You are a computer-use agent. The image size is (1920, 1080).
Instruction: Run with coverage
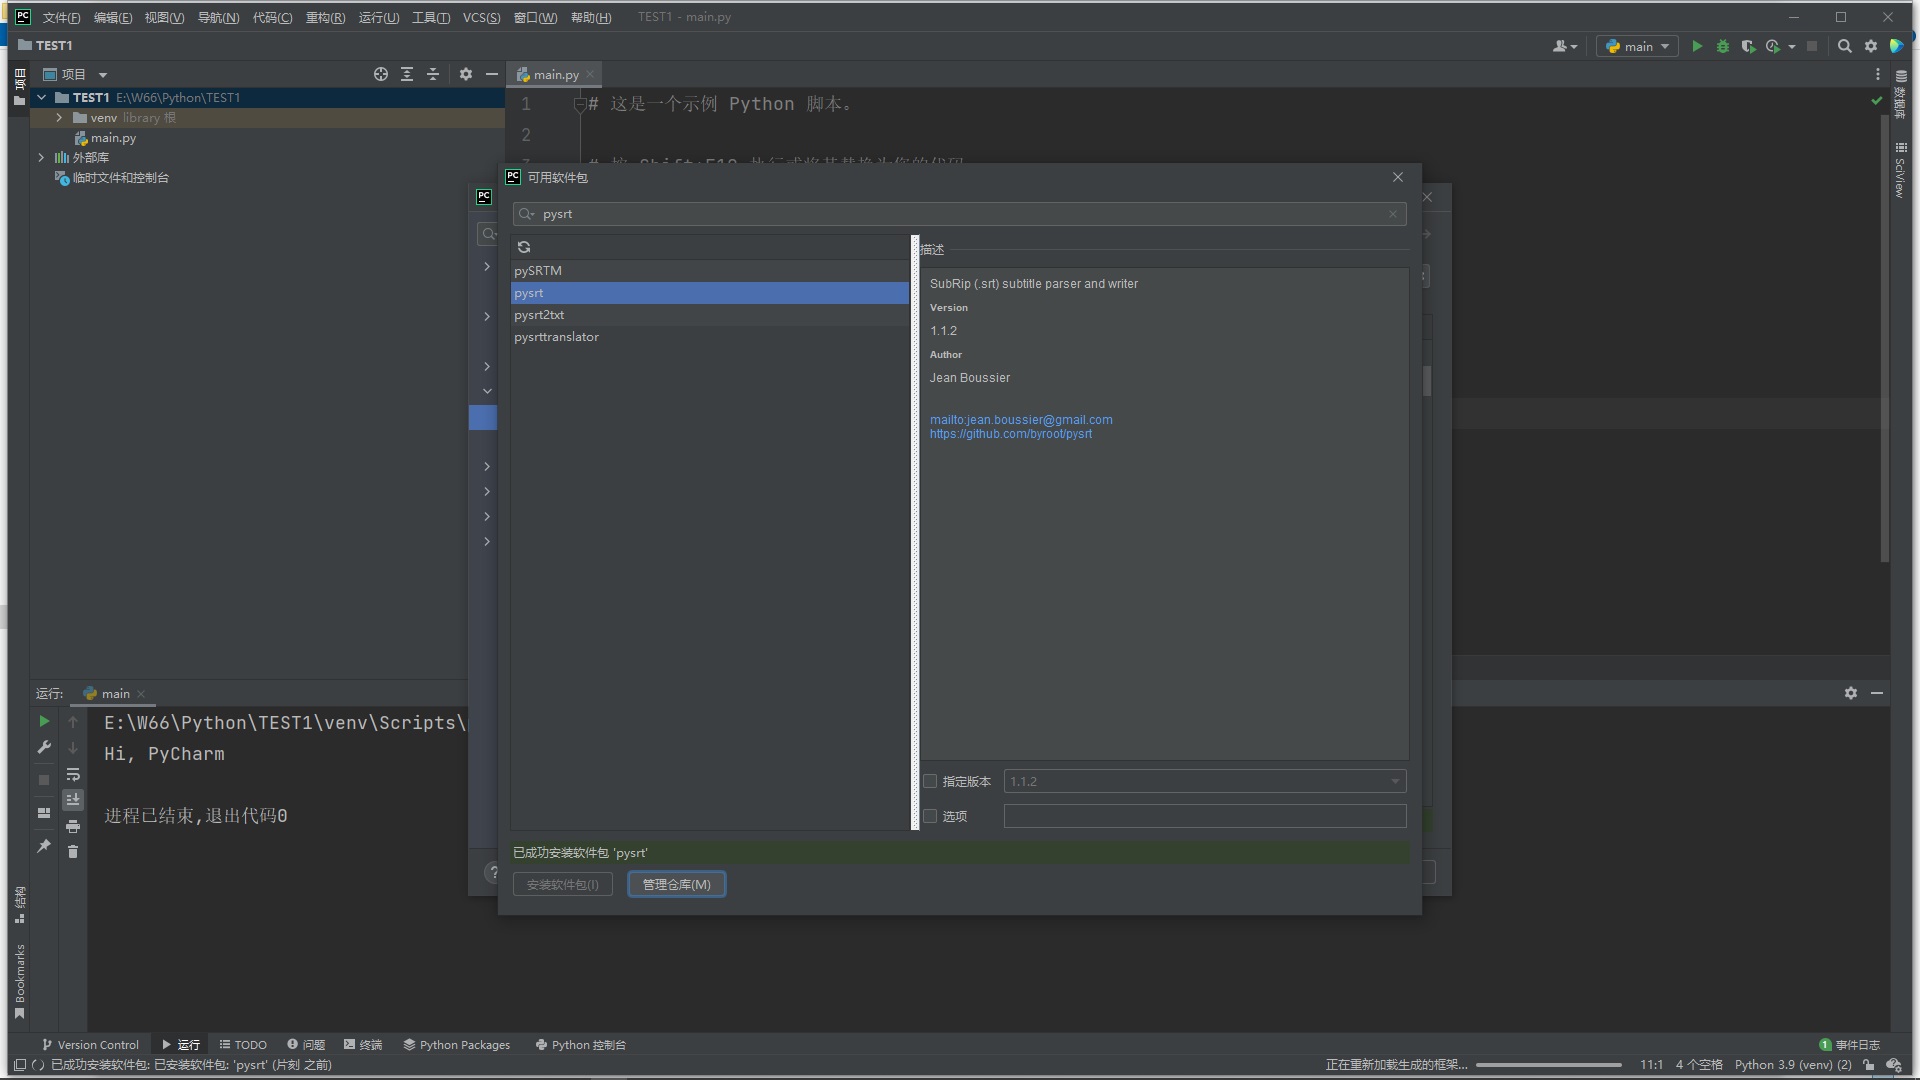click(x=1748, y=46)
